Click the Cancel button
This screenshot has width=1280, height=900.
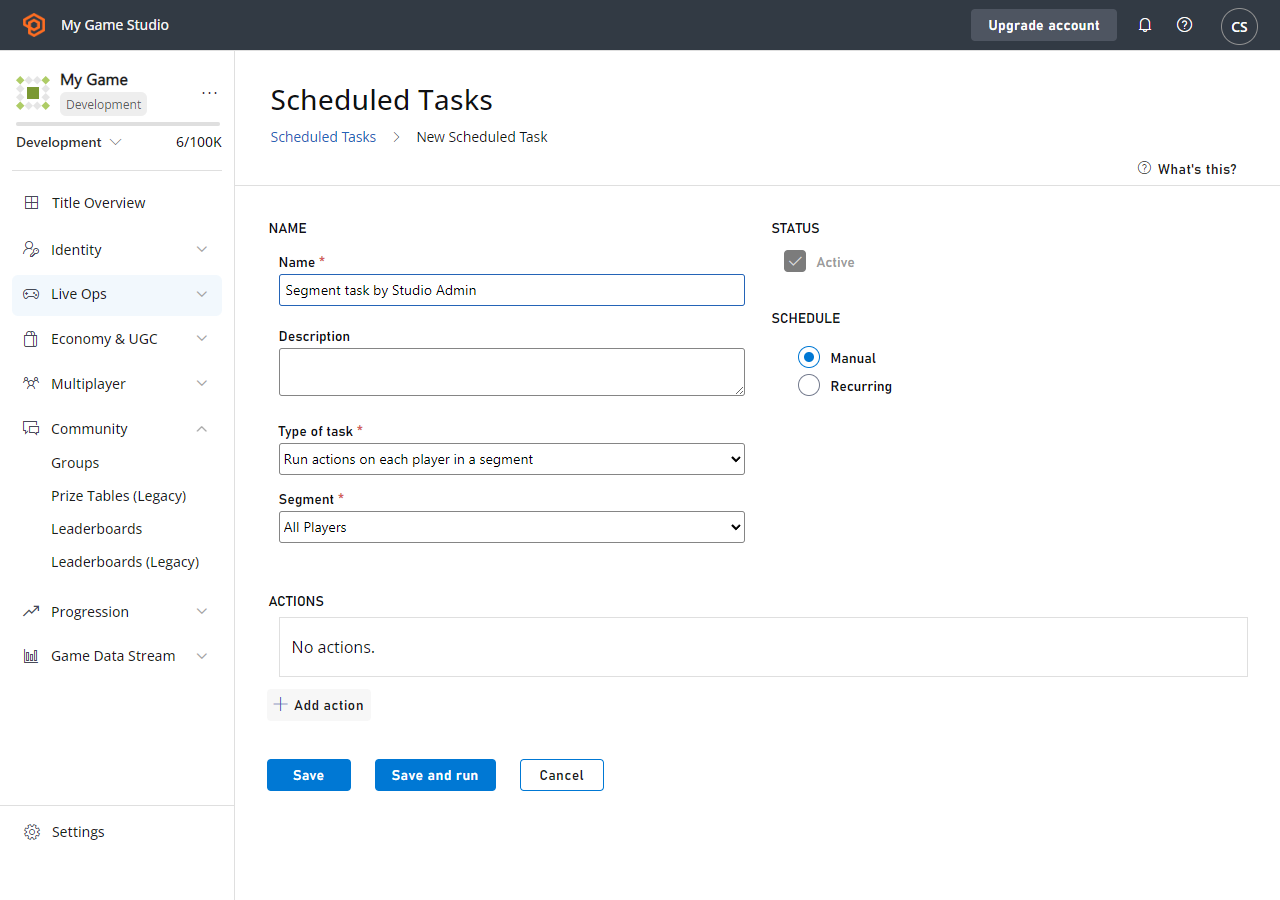[x=562, y=775]
